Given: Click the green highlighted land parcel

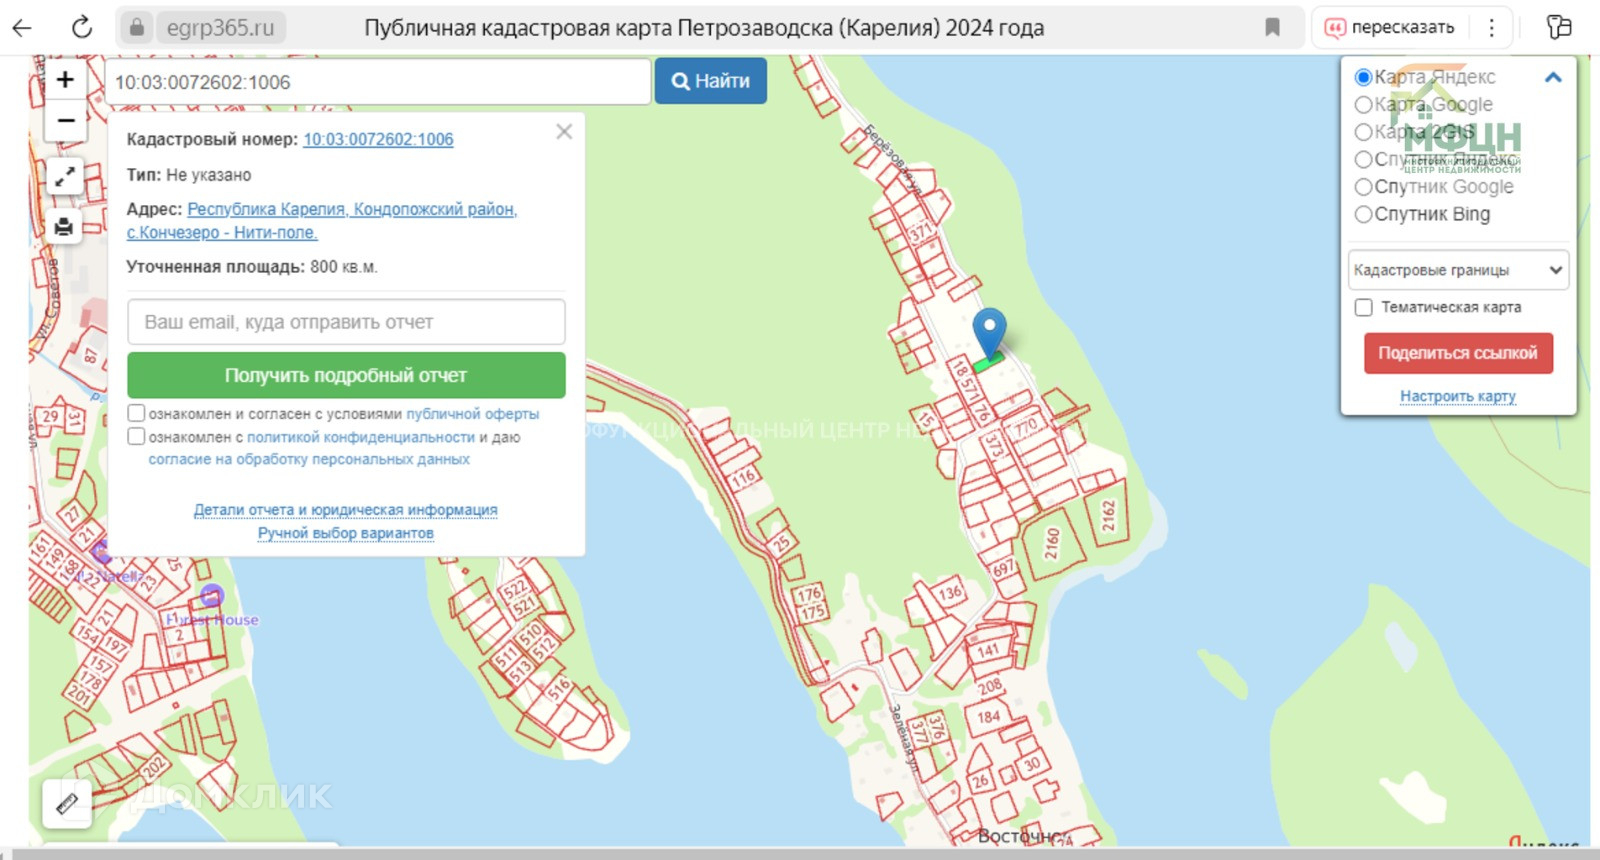Looking at the screenshot, I should [x=987, y=361].
